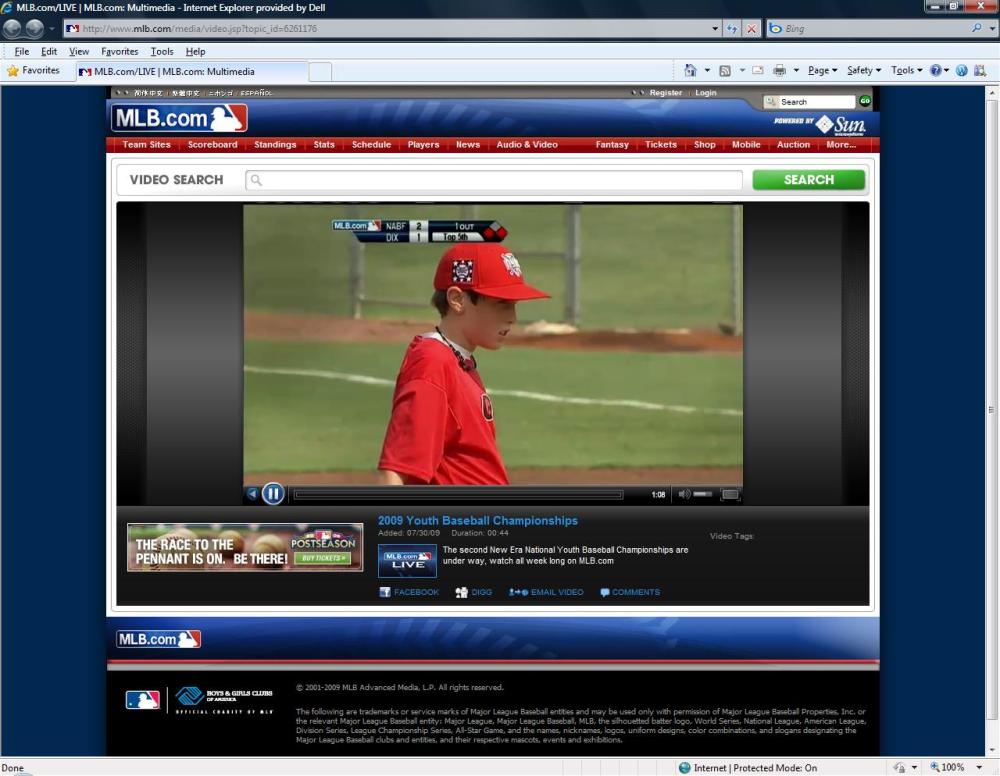Expand the Page dropdown menu
This screenshot has width=1000, height=776.
(822, 71)
